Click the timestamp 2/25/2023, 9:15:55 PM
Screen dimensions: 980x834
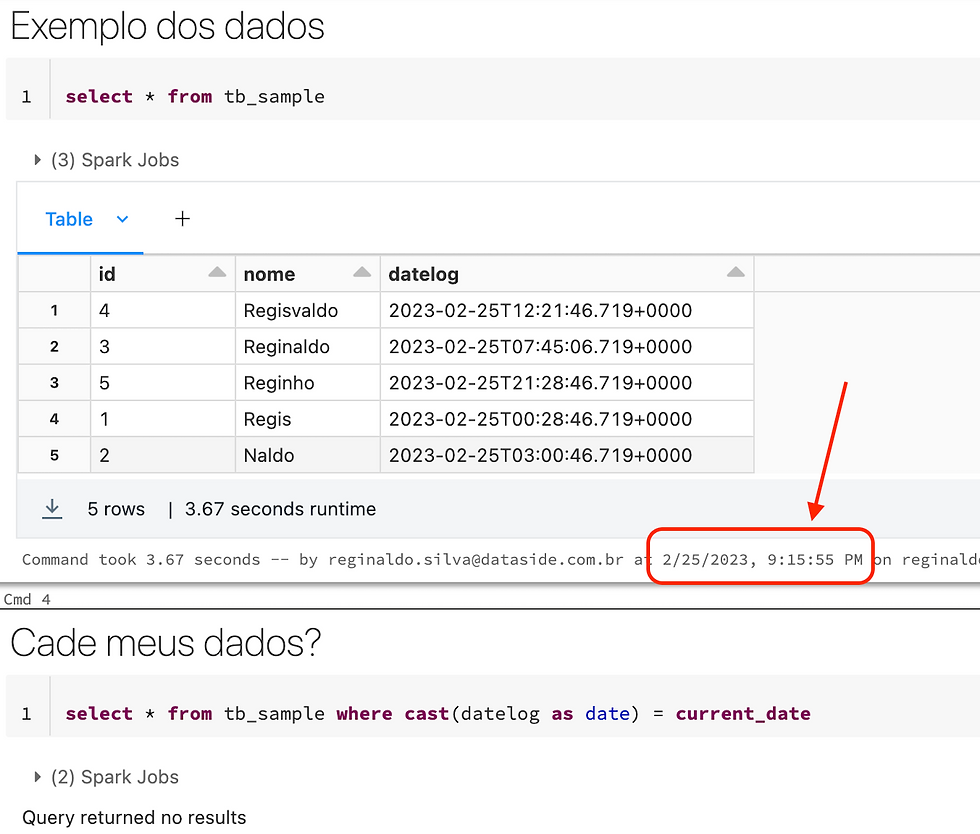tap(762, 560)
